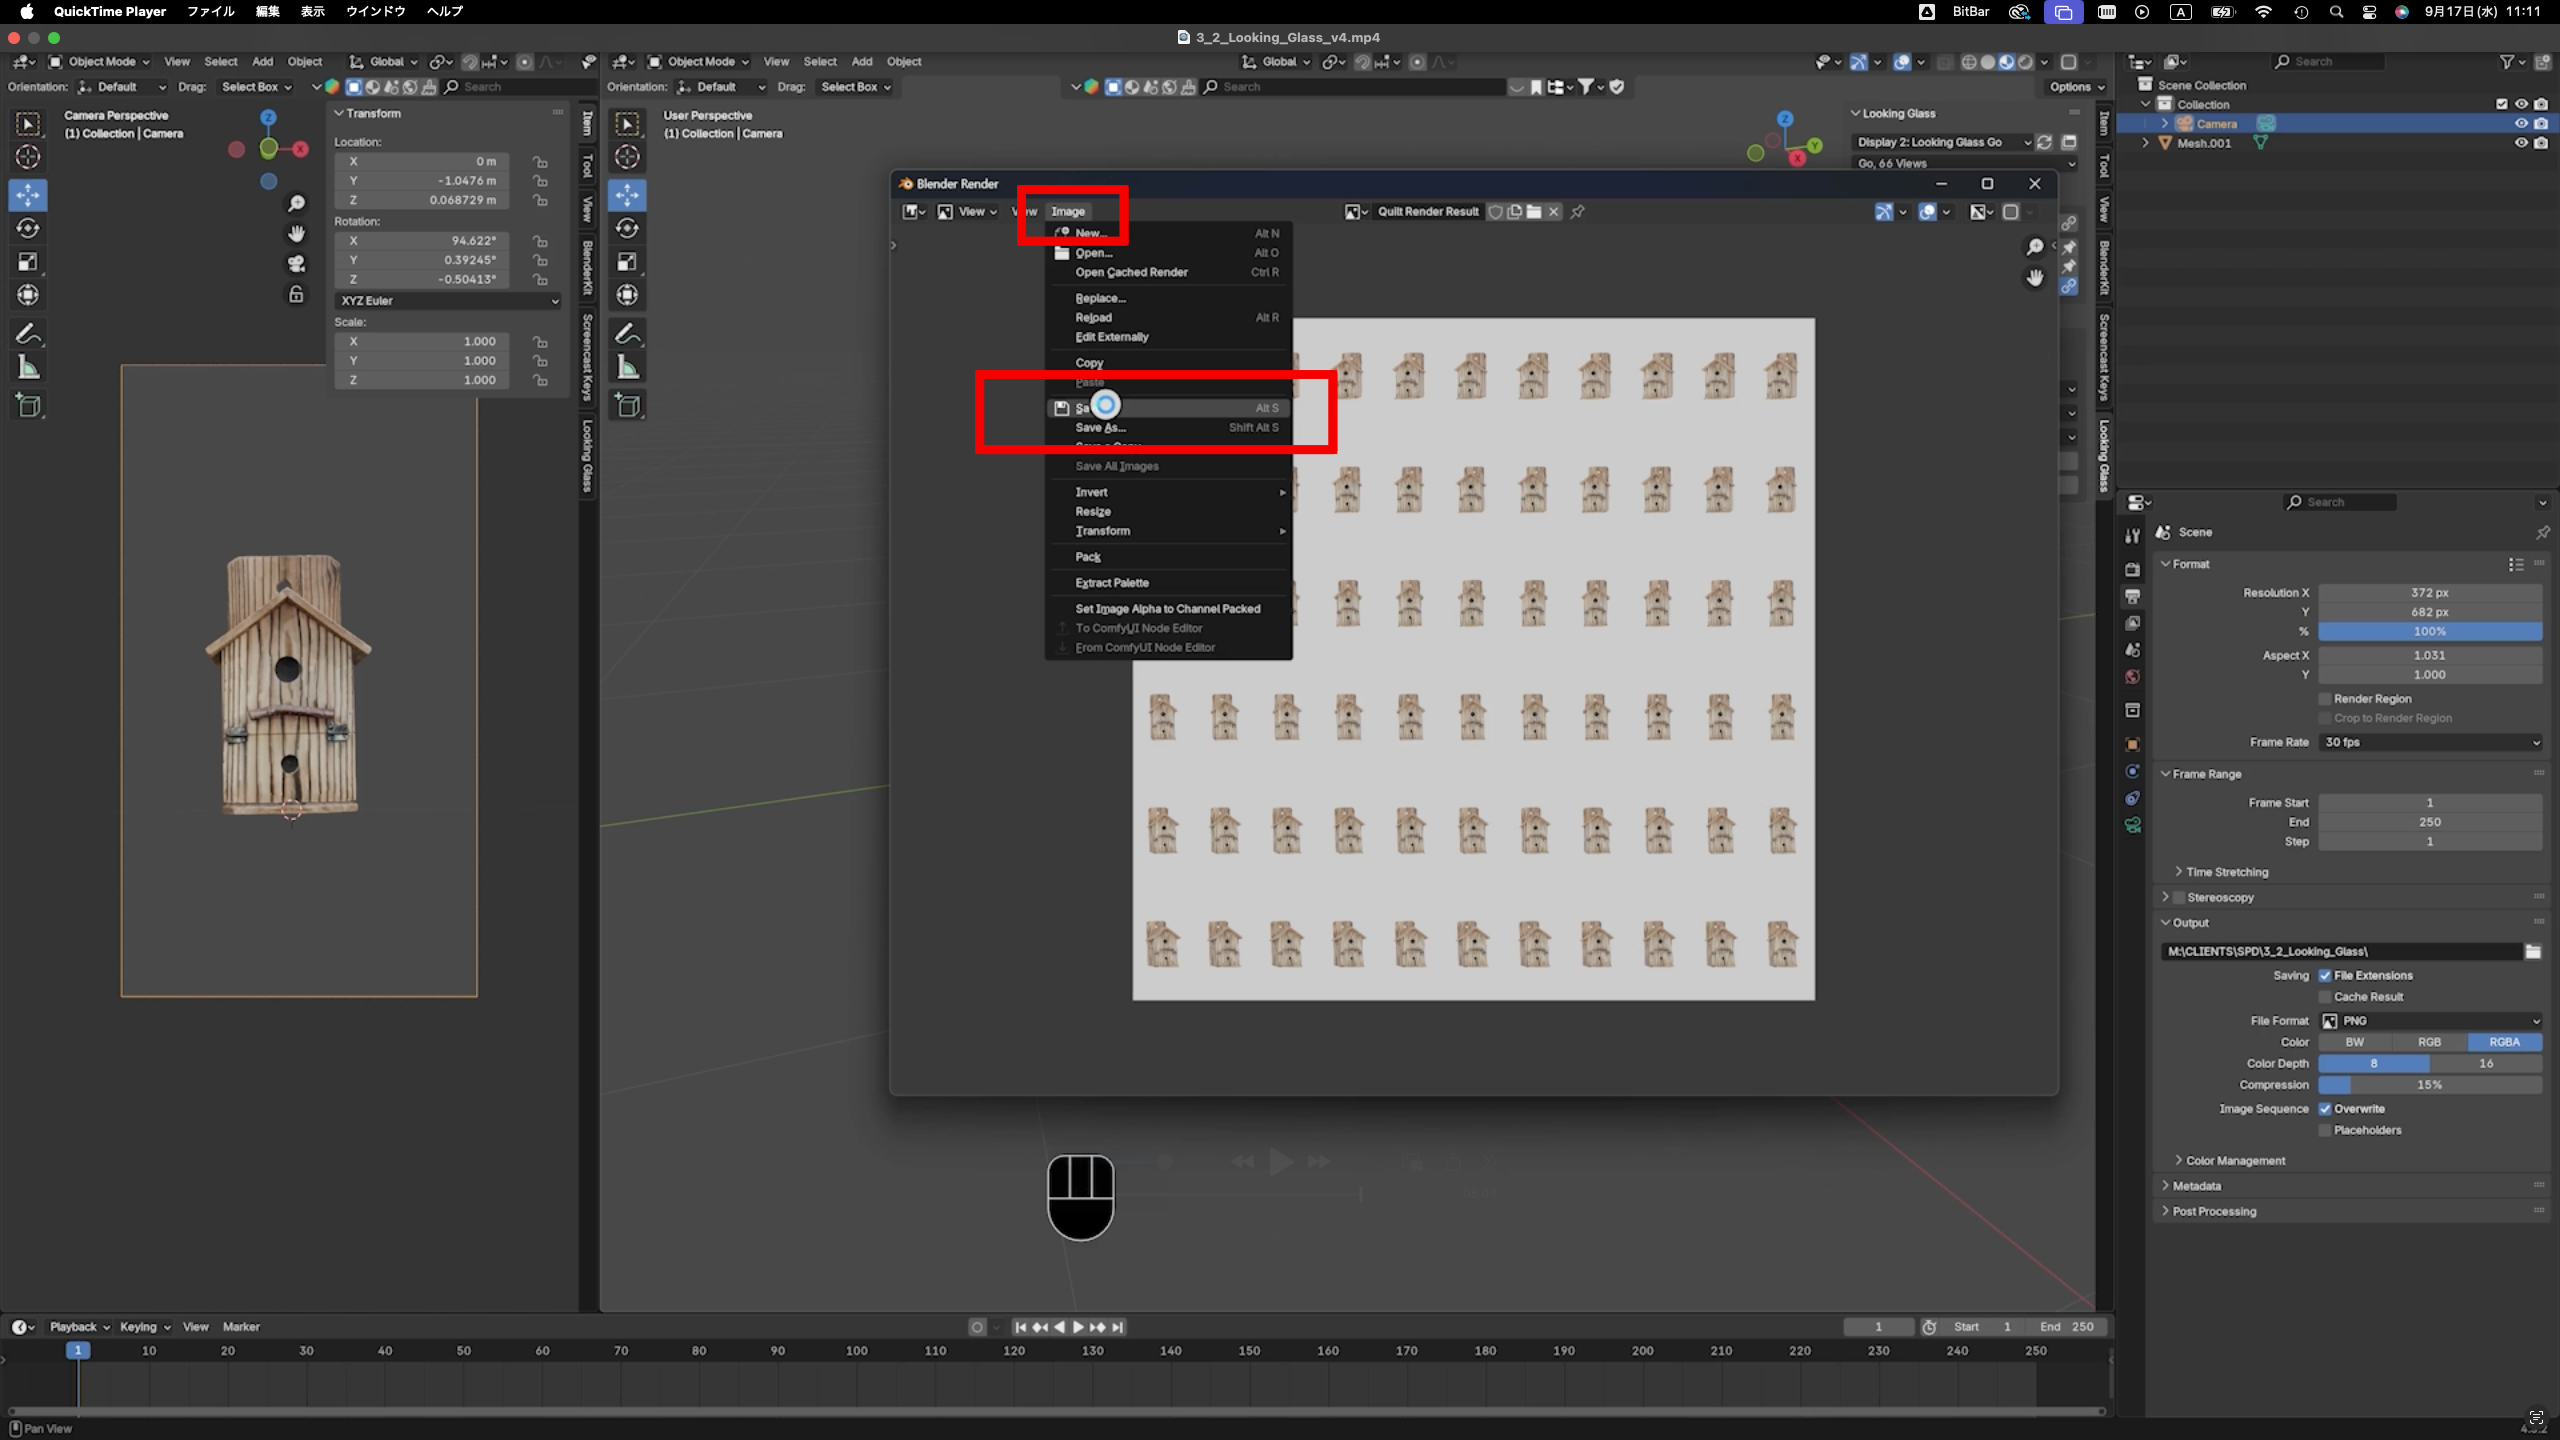
Task: Activate the Annotate tool
Action: tap(28, 334)
